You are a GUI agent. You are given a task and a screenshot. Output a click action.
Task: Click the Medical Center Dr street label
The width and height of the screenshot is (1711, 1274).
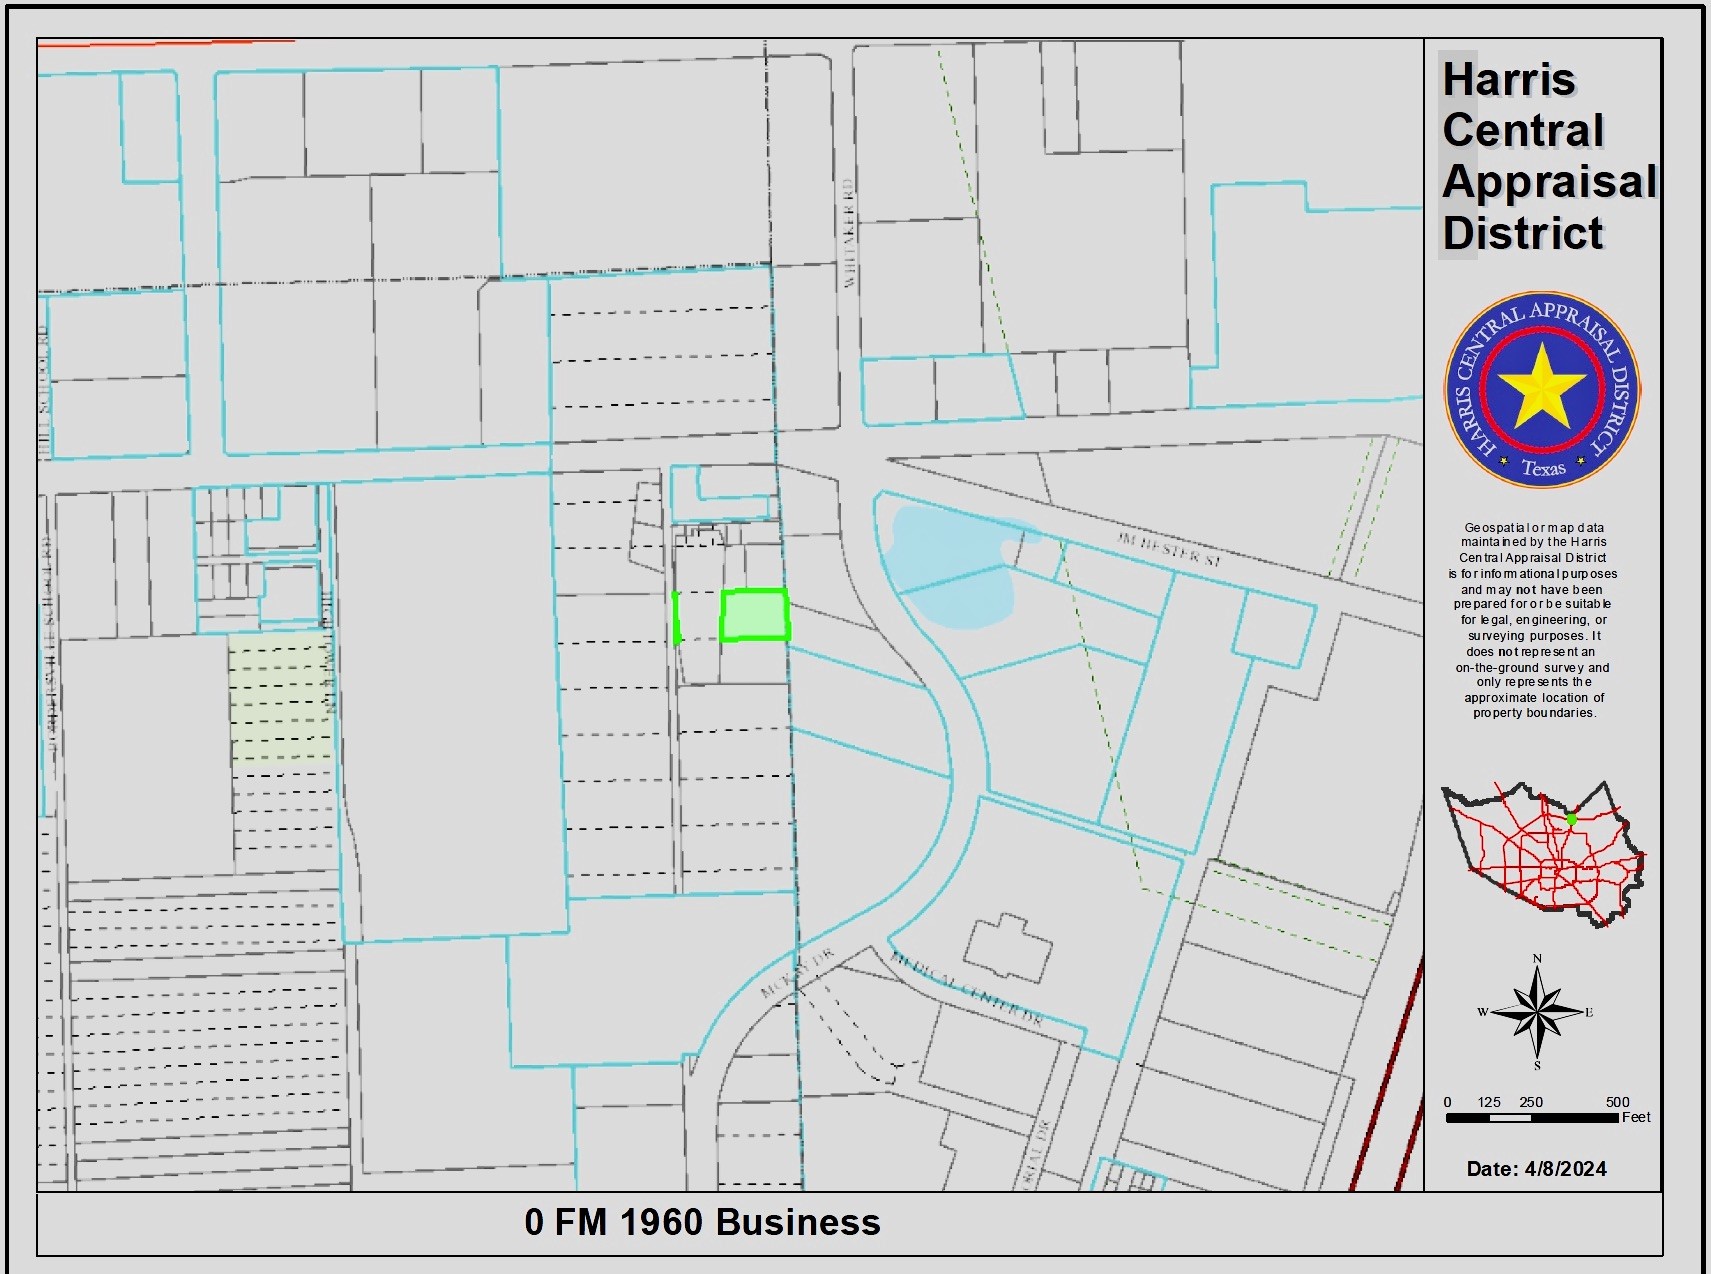pyautogui.click(x=966, y=989)
